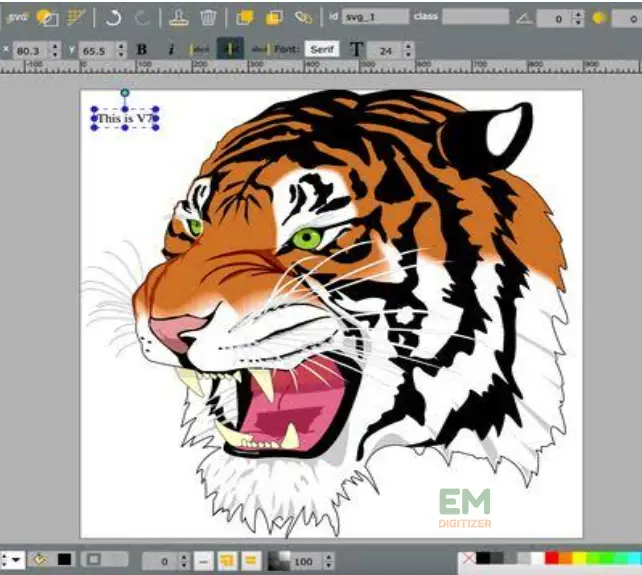Undo the last action
The height and width of the screenshot is (575, 642).
(113, 18)
